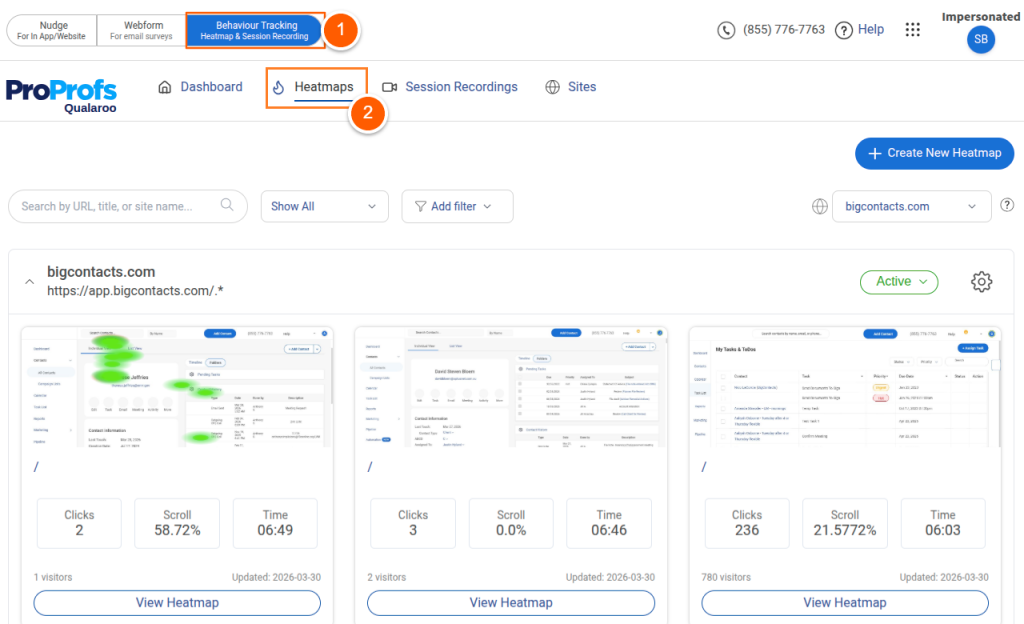
Task: Click the phone icon beside (855) 776-7763
Action: pos(726,30)
